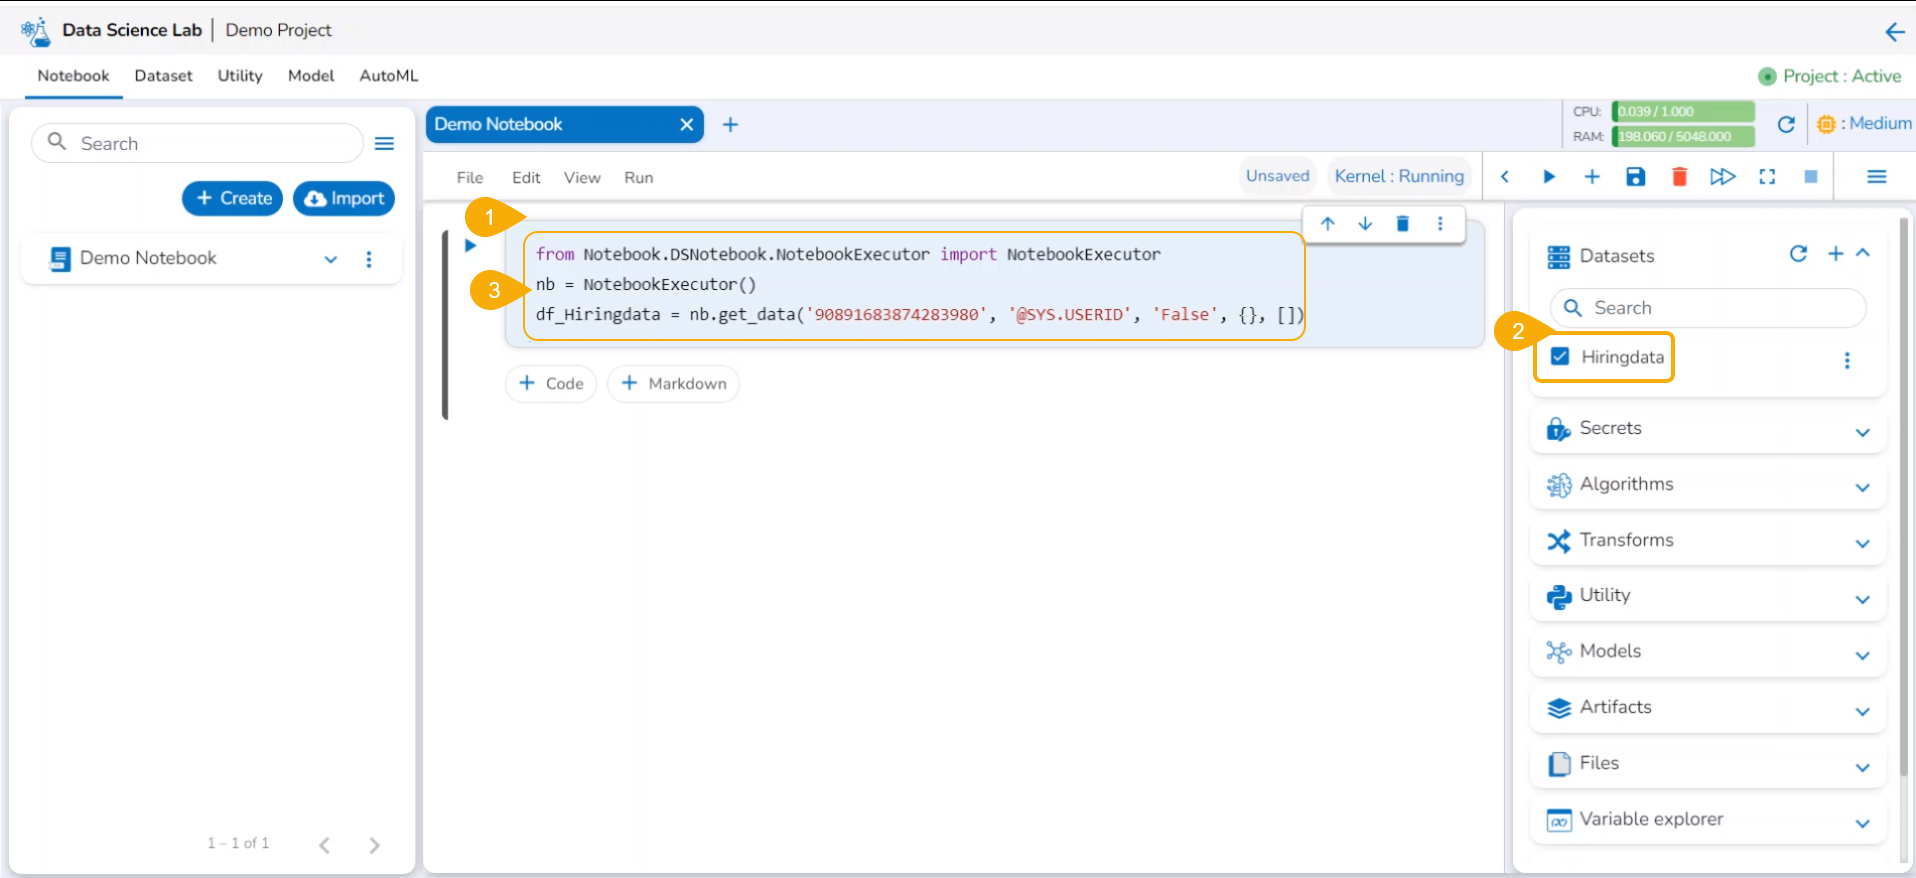Open the Run menu
Image resolution: width=1916 pixels, height=878 pixels.
point(638,178)
